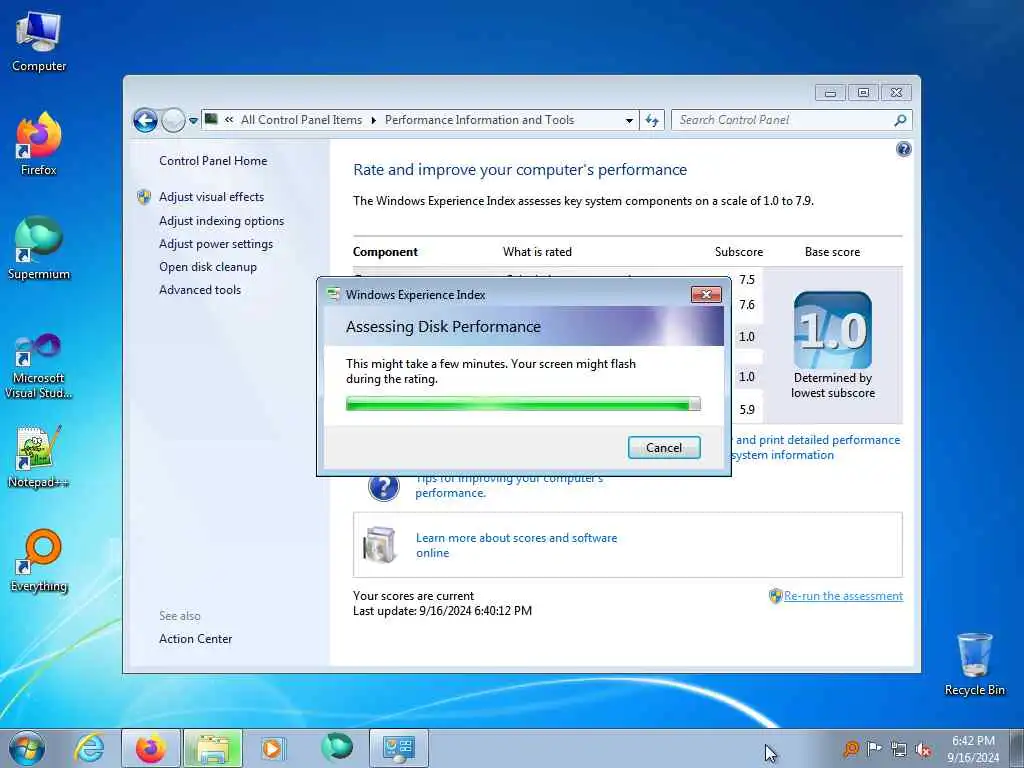
Task: Select Performance Information and Tools breadcrumb
Action: coord(479,120)
